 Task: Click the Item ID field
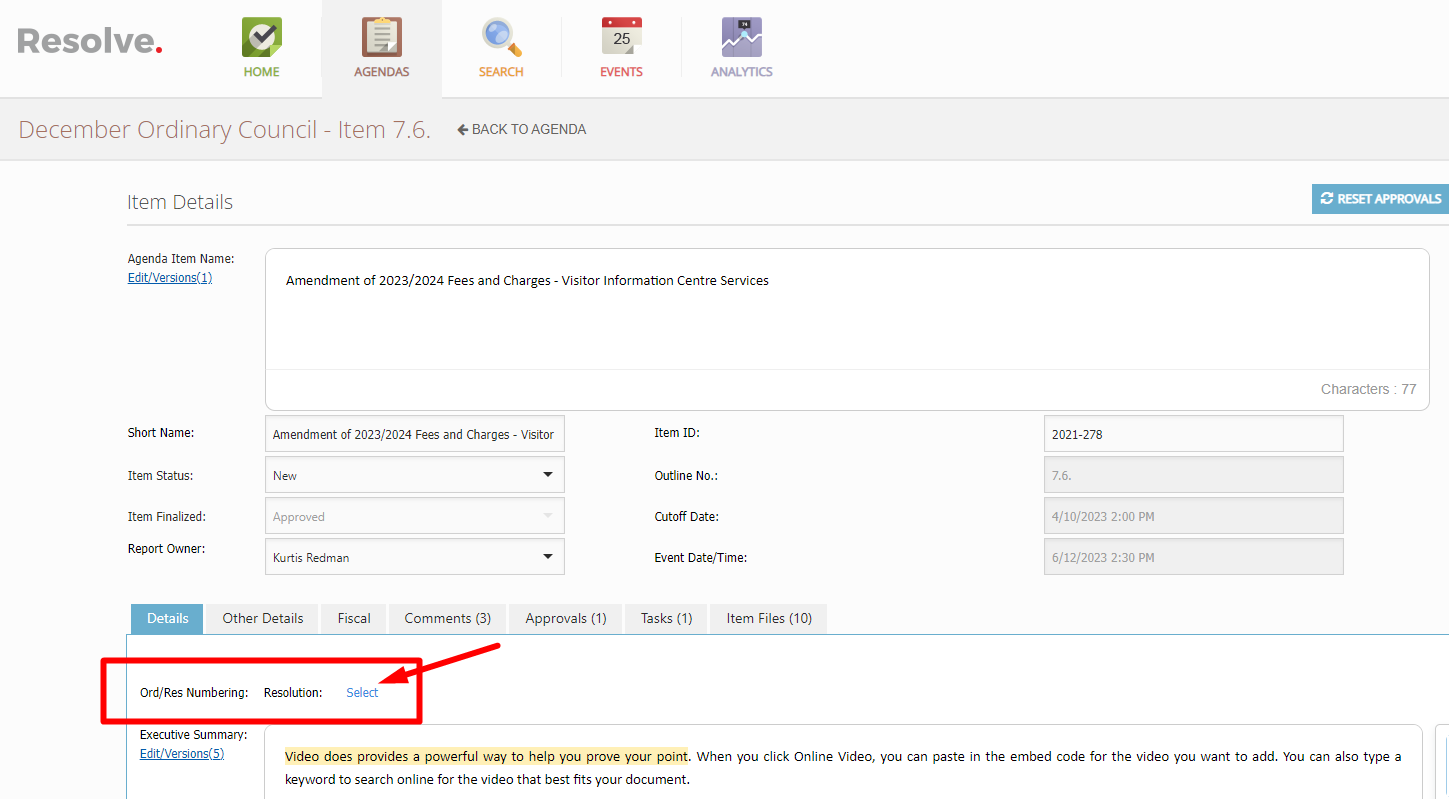[x=1193, y=434]
